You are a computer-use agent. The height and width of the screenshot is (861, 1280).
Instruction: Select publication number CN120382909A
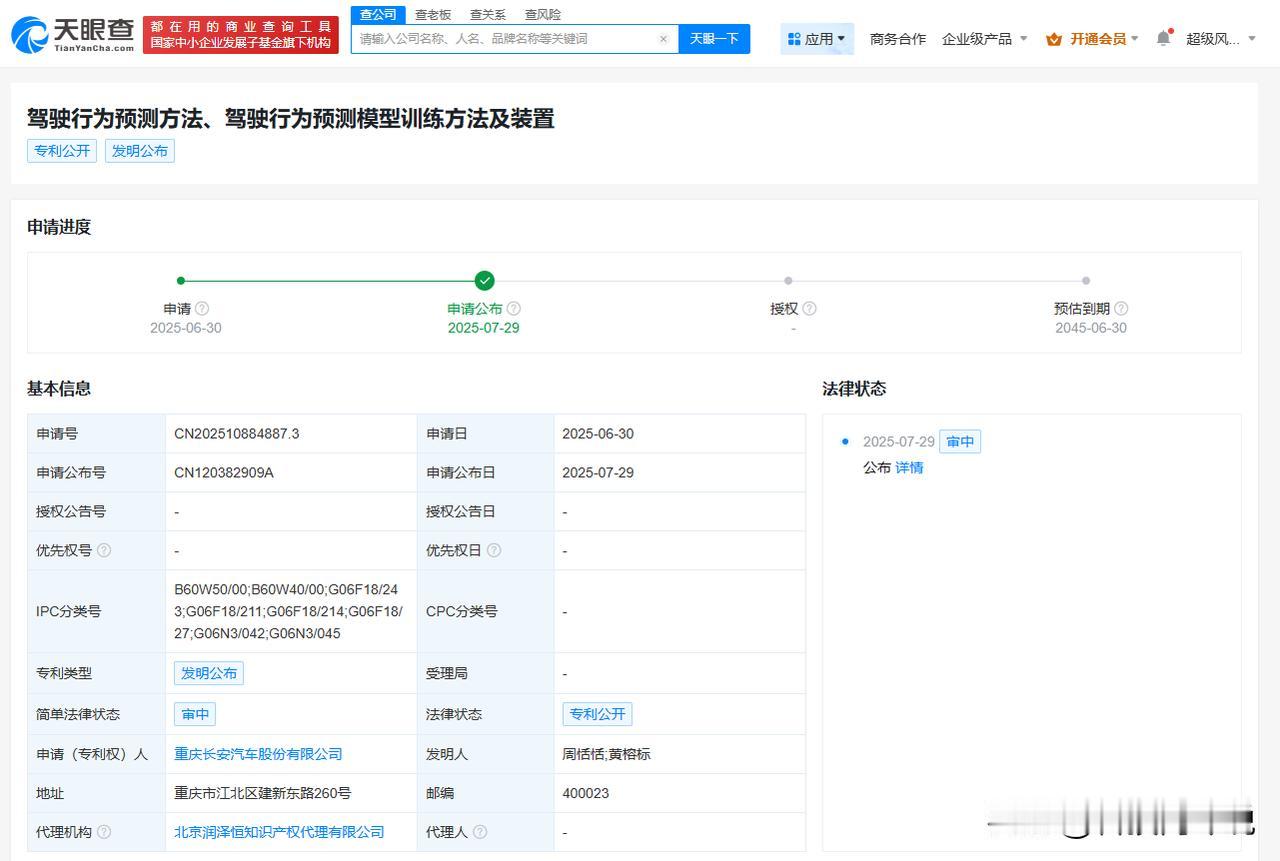224,473
